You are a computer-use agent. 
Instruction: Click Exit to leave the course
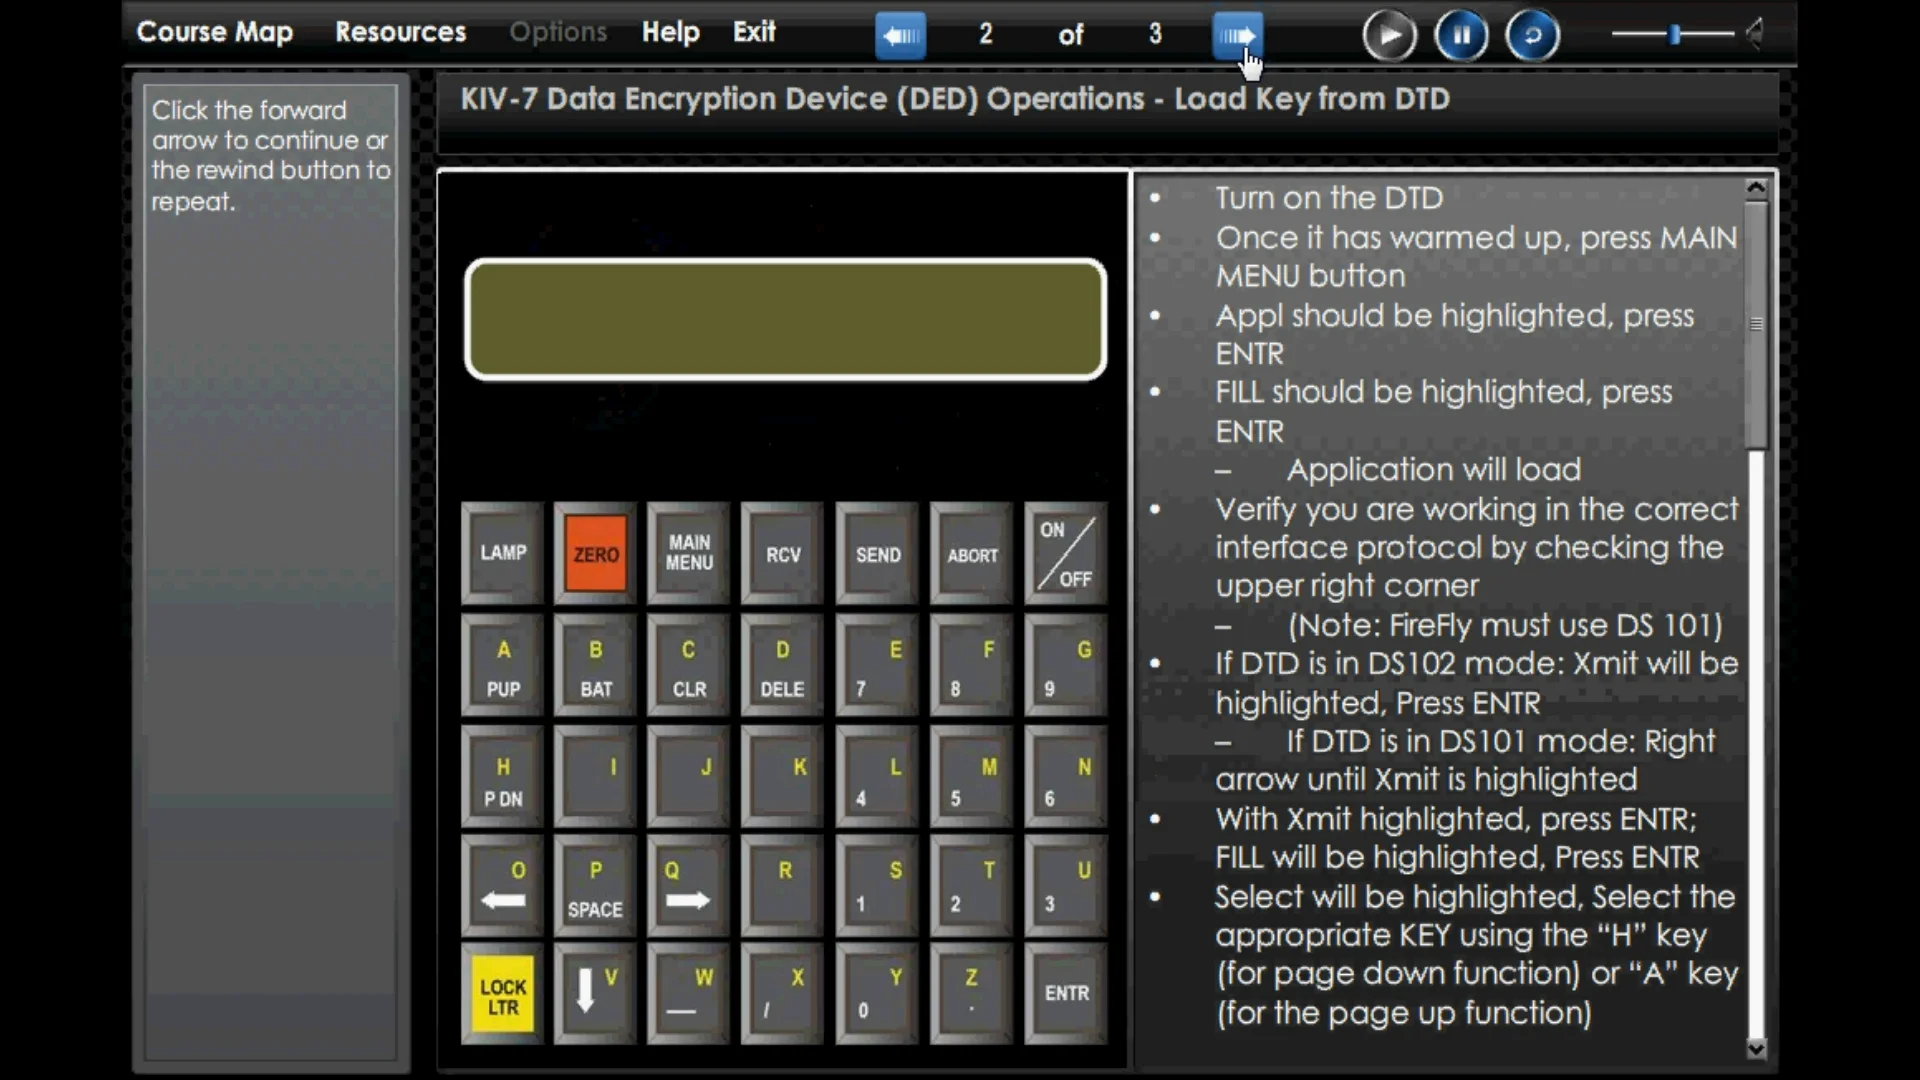pyautogui.click(x=753, y=32)
